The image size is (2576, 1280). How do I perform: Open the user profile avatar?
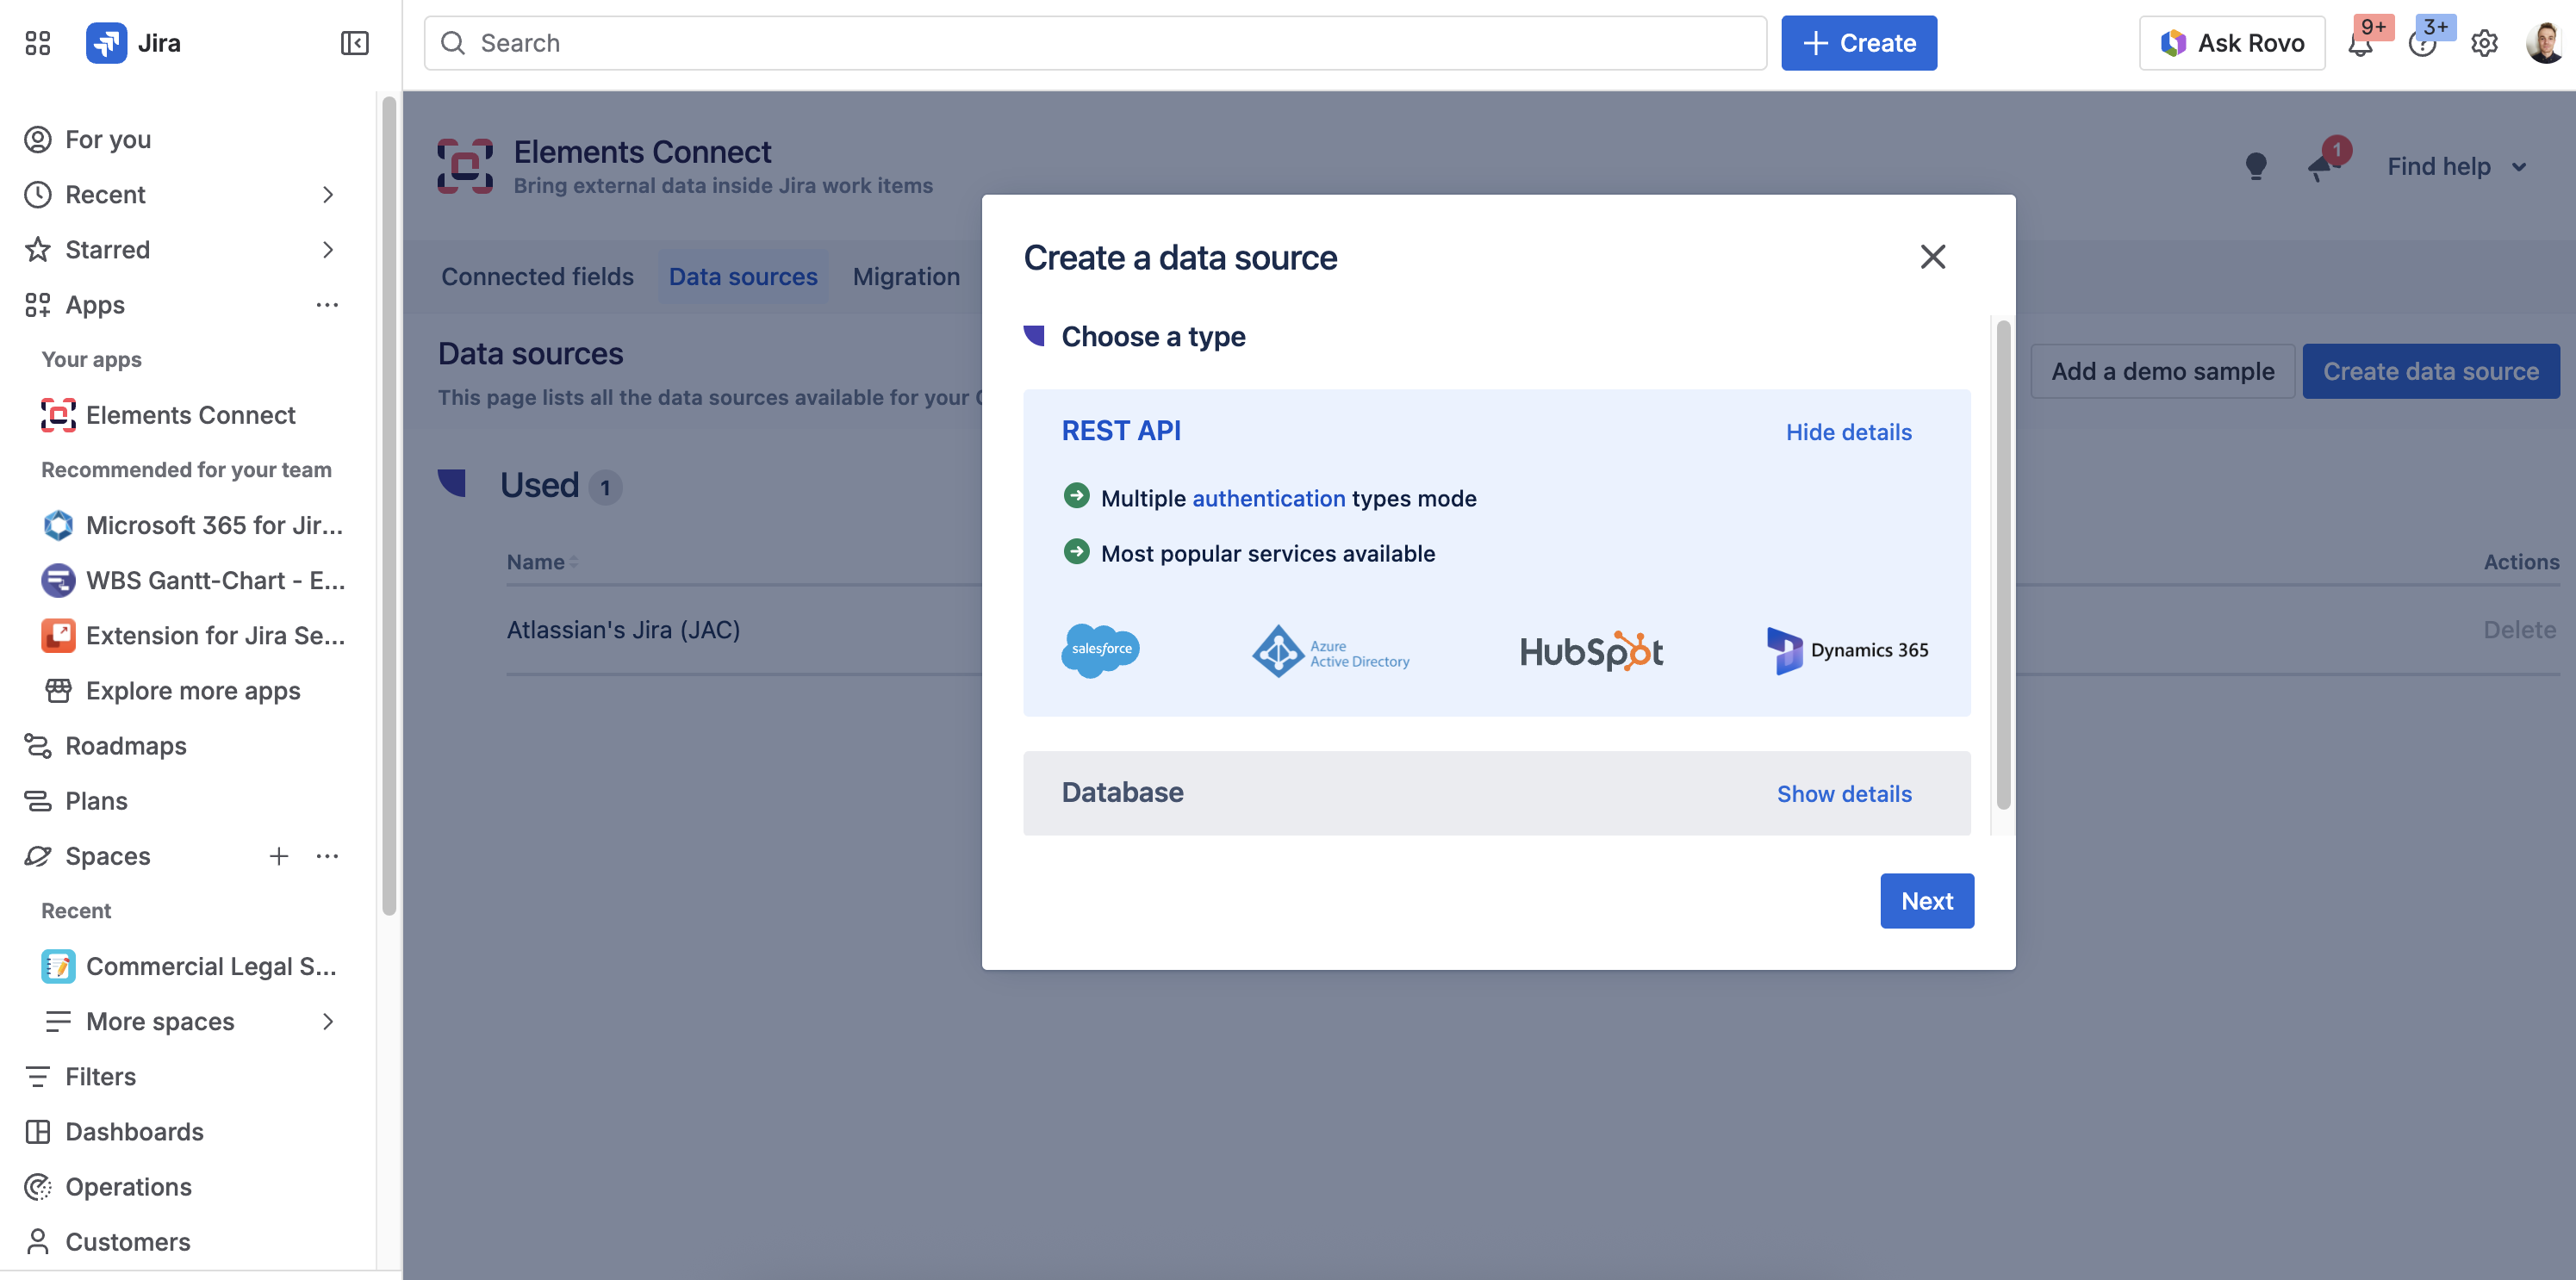[2546, 43]
